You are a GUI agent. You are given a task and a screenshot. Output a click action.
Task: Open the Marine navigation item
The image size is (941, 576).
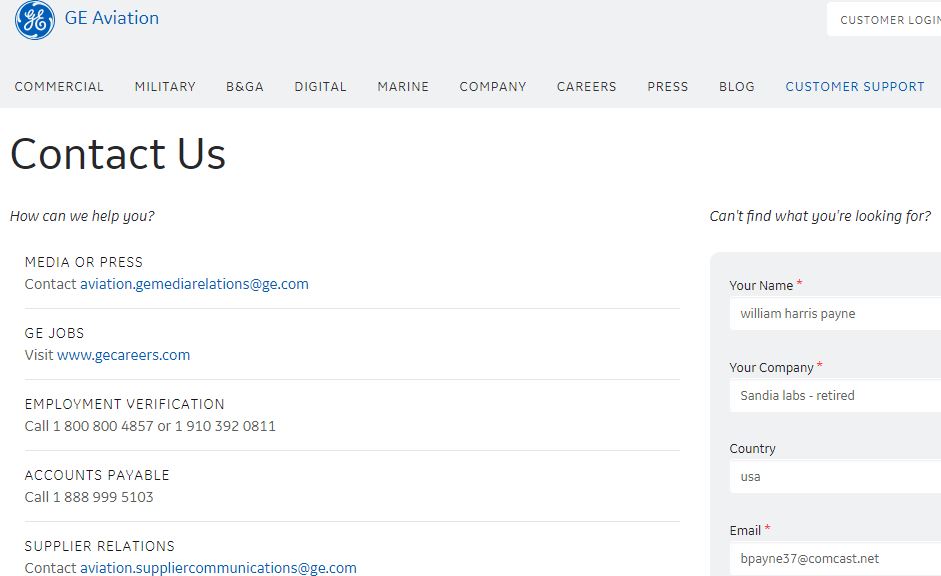[x=403, y=87]
